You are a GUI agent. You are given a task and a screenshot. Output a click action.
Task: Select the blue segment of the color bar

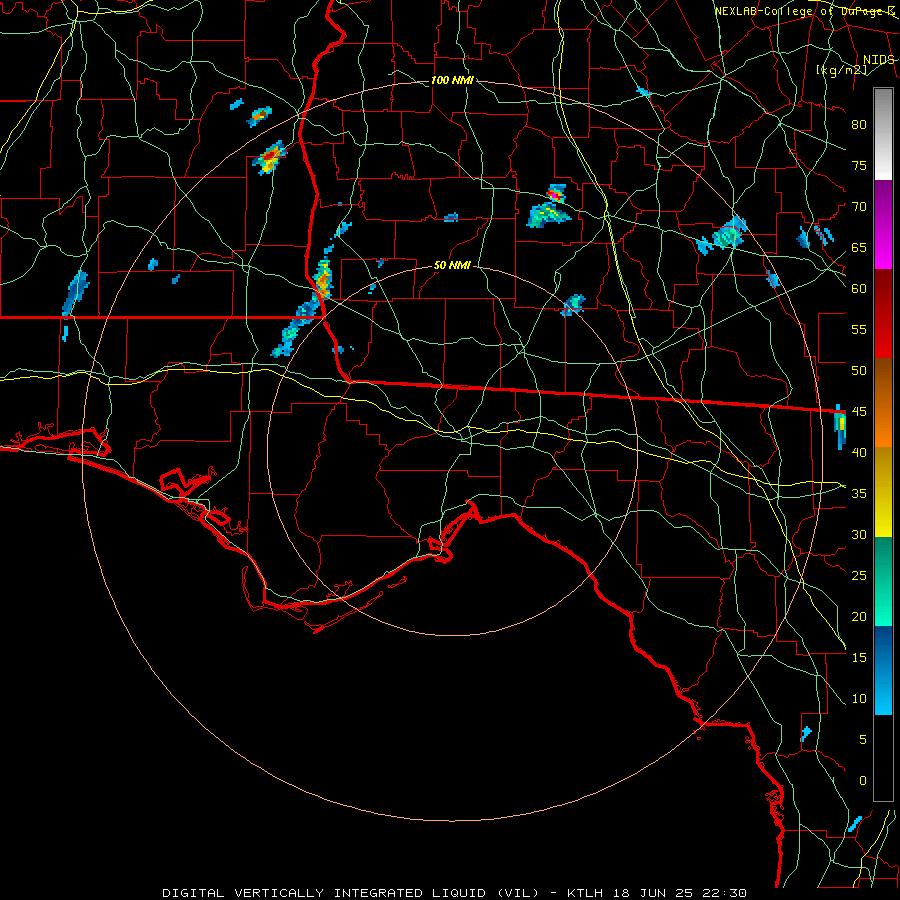(x=883, y=670)
